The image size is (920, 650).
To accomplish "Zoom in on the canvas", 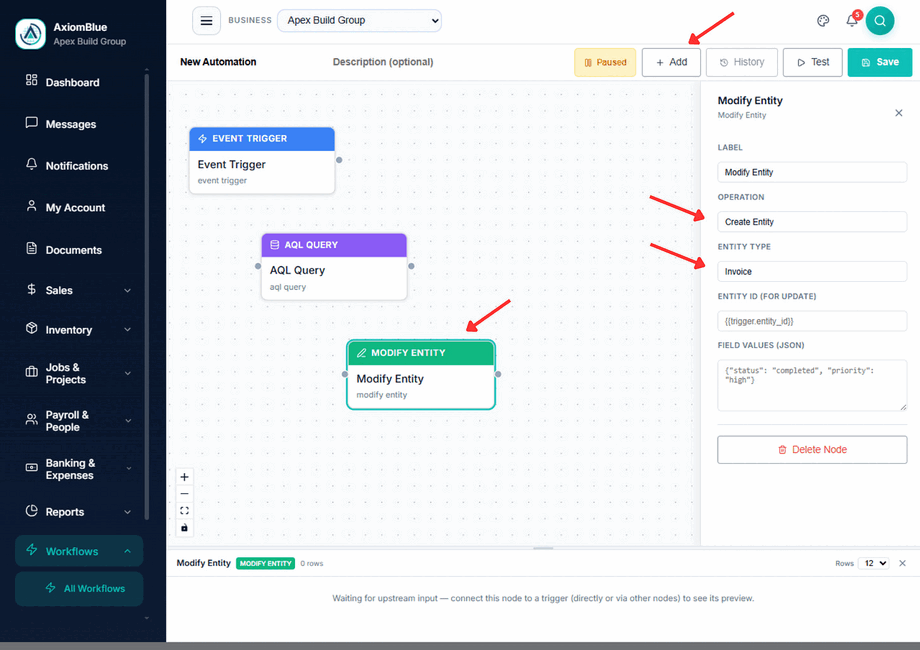I will click(x=184, y=477).
